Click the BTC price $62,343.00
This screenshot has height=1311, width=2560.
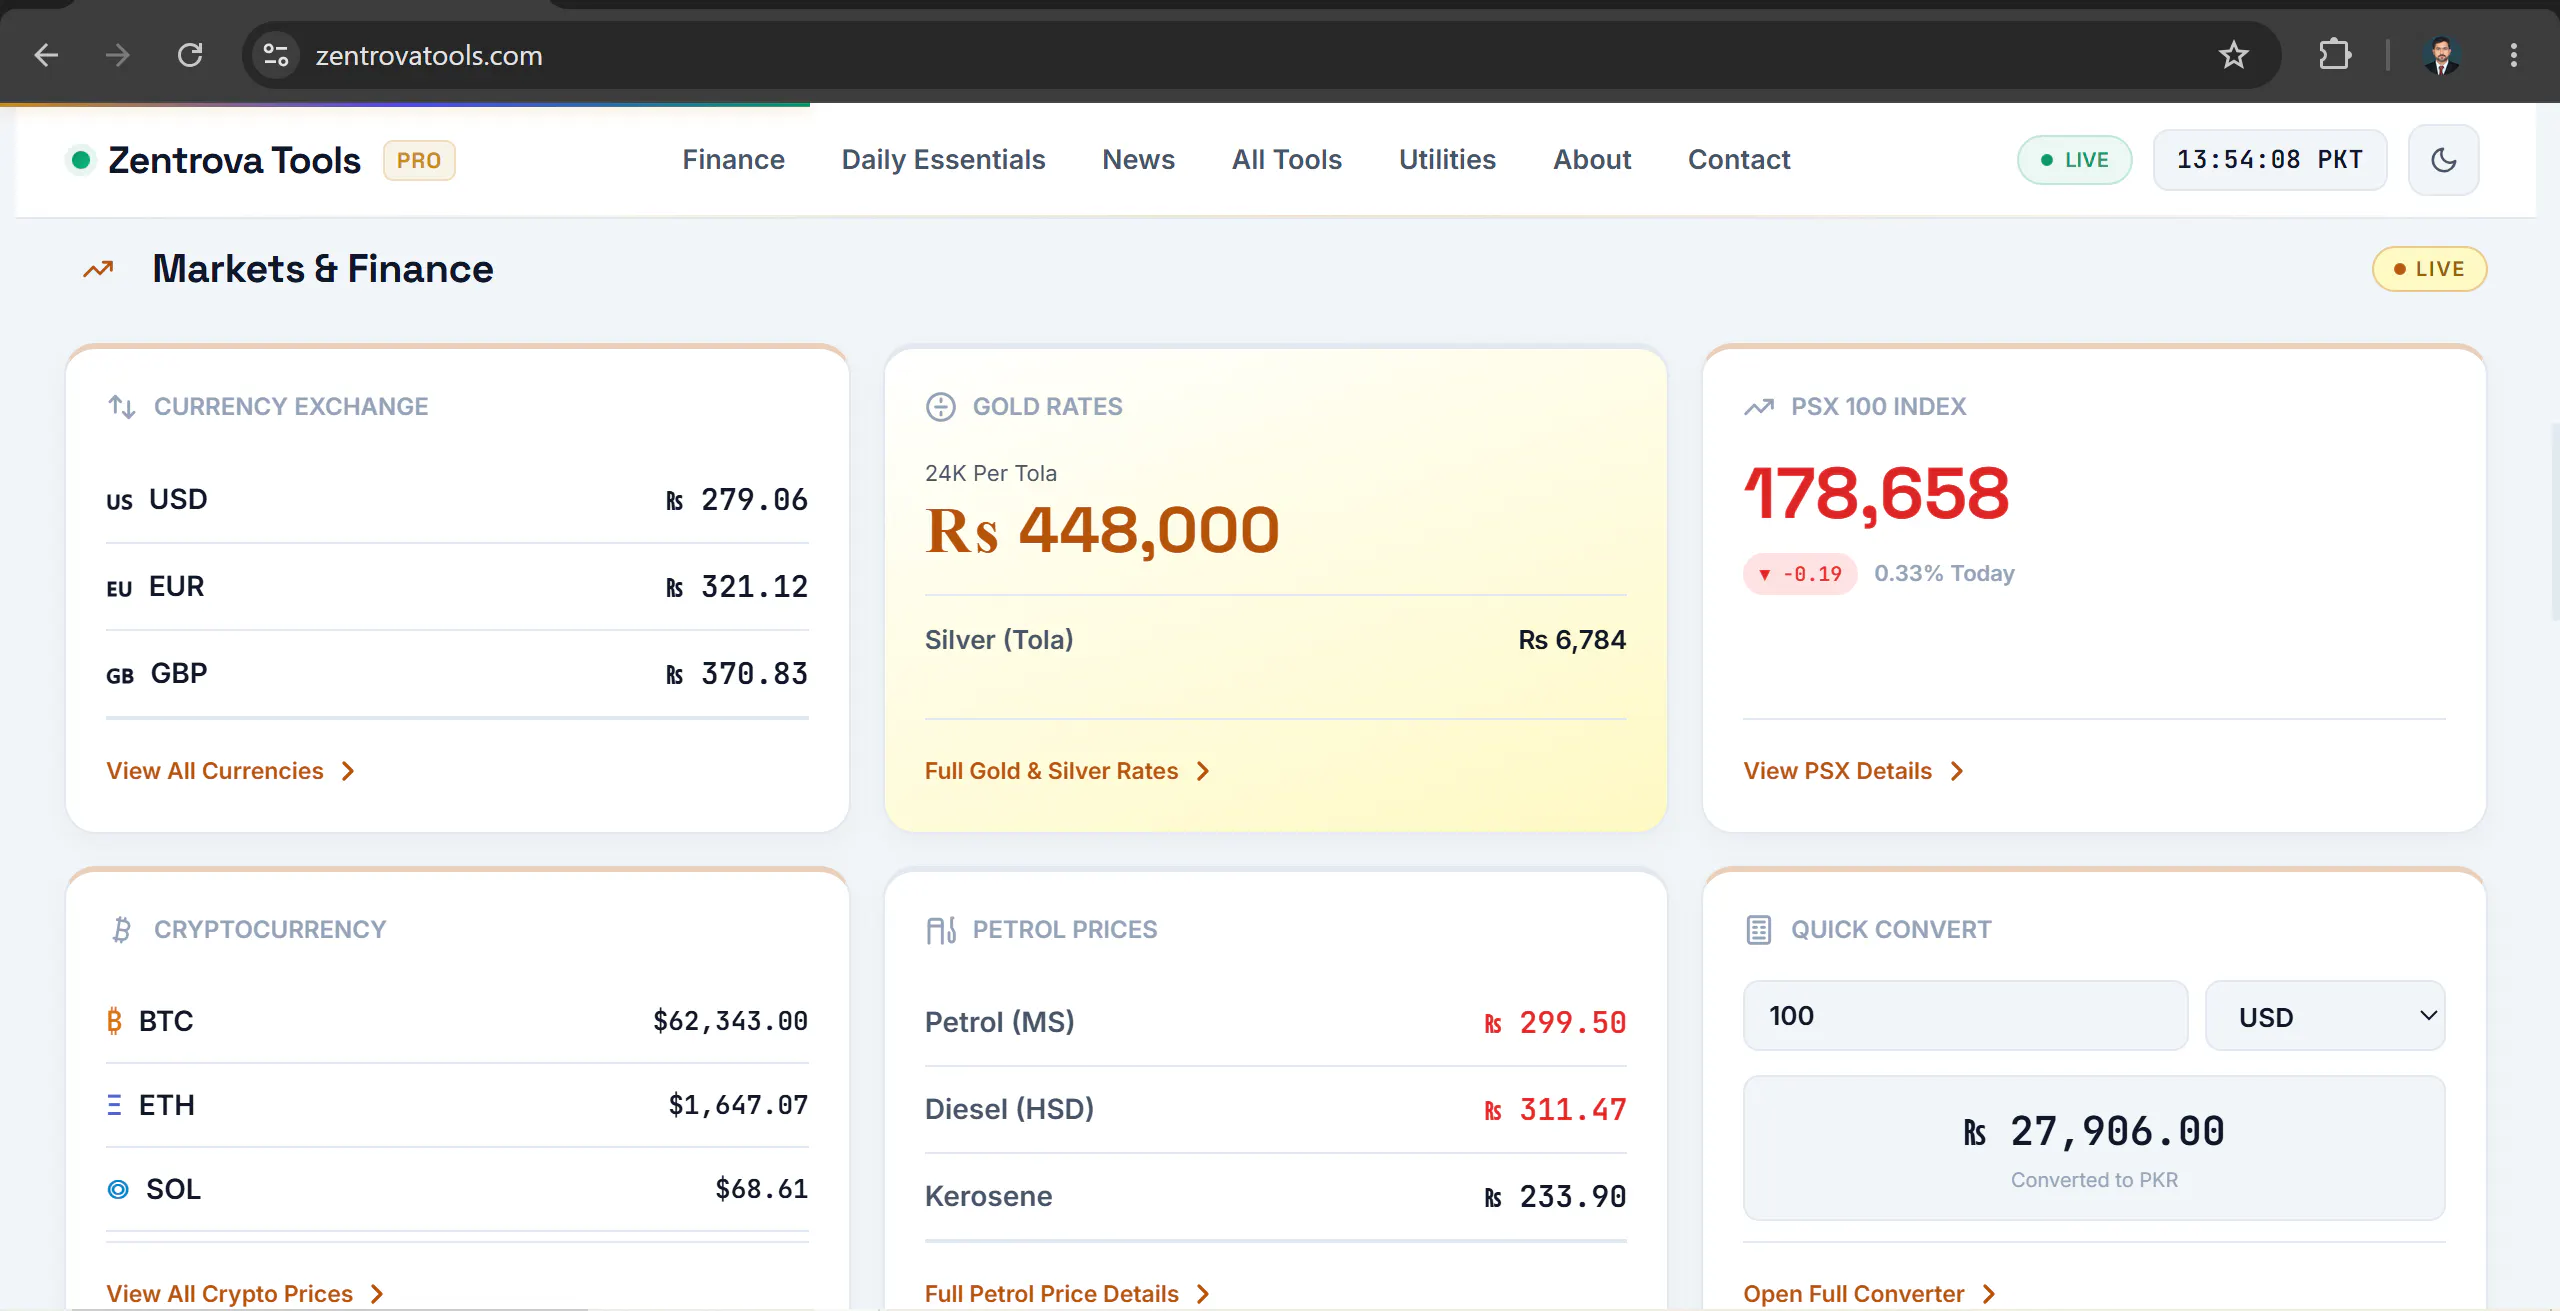(730, 1021)
